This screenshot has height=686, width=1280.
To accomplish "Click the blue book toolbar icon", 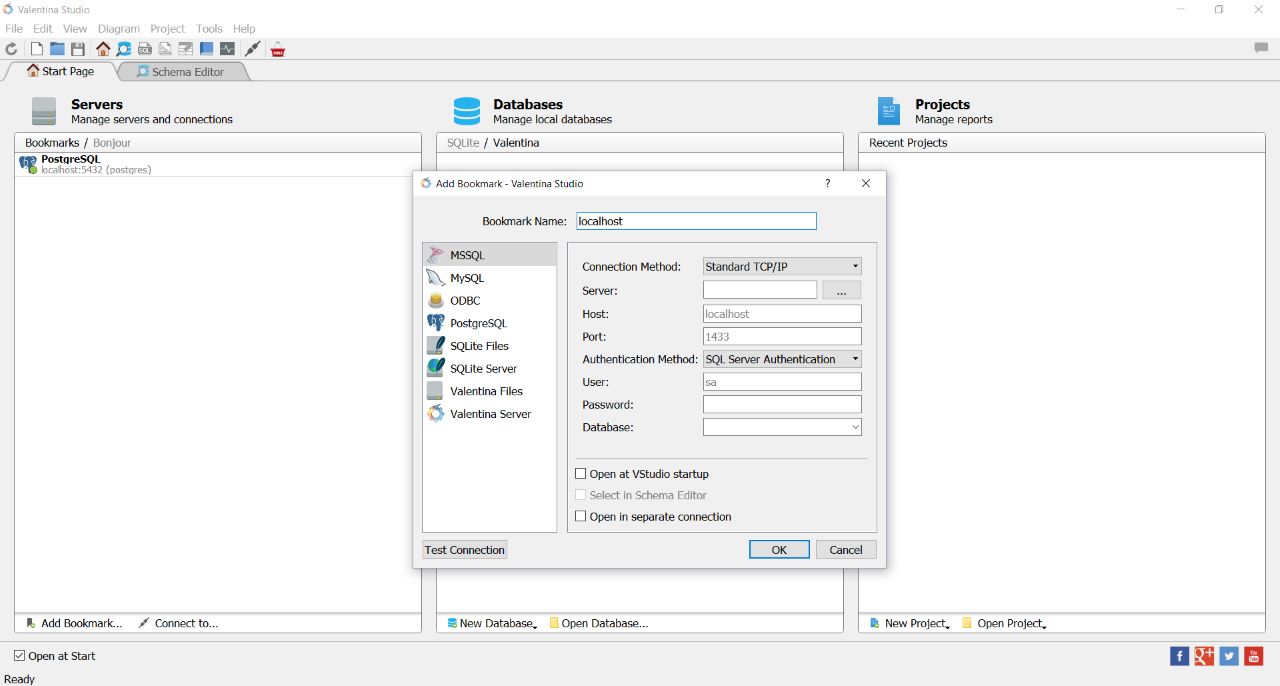I will pyautogui.click(x=206, y=49).
